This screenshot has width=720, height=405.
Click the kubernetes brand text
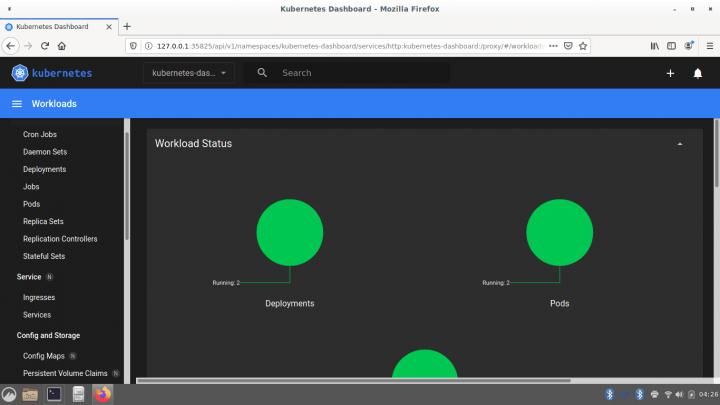62,73
